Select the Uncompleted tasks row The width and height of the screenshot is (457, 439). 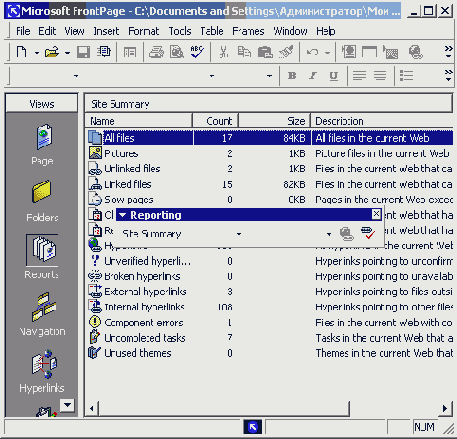pyautogui.click(x=269, y=338)
